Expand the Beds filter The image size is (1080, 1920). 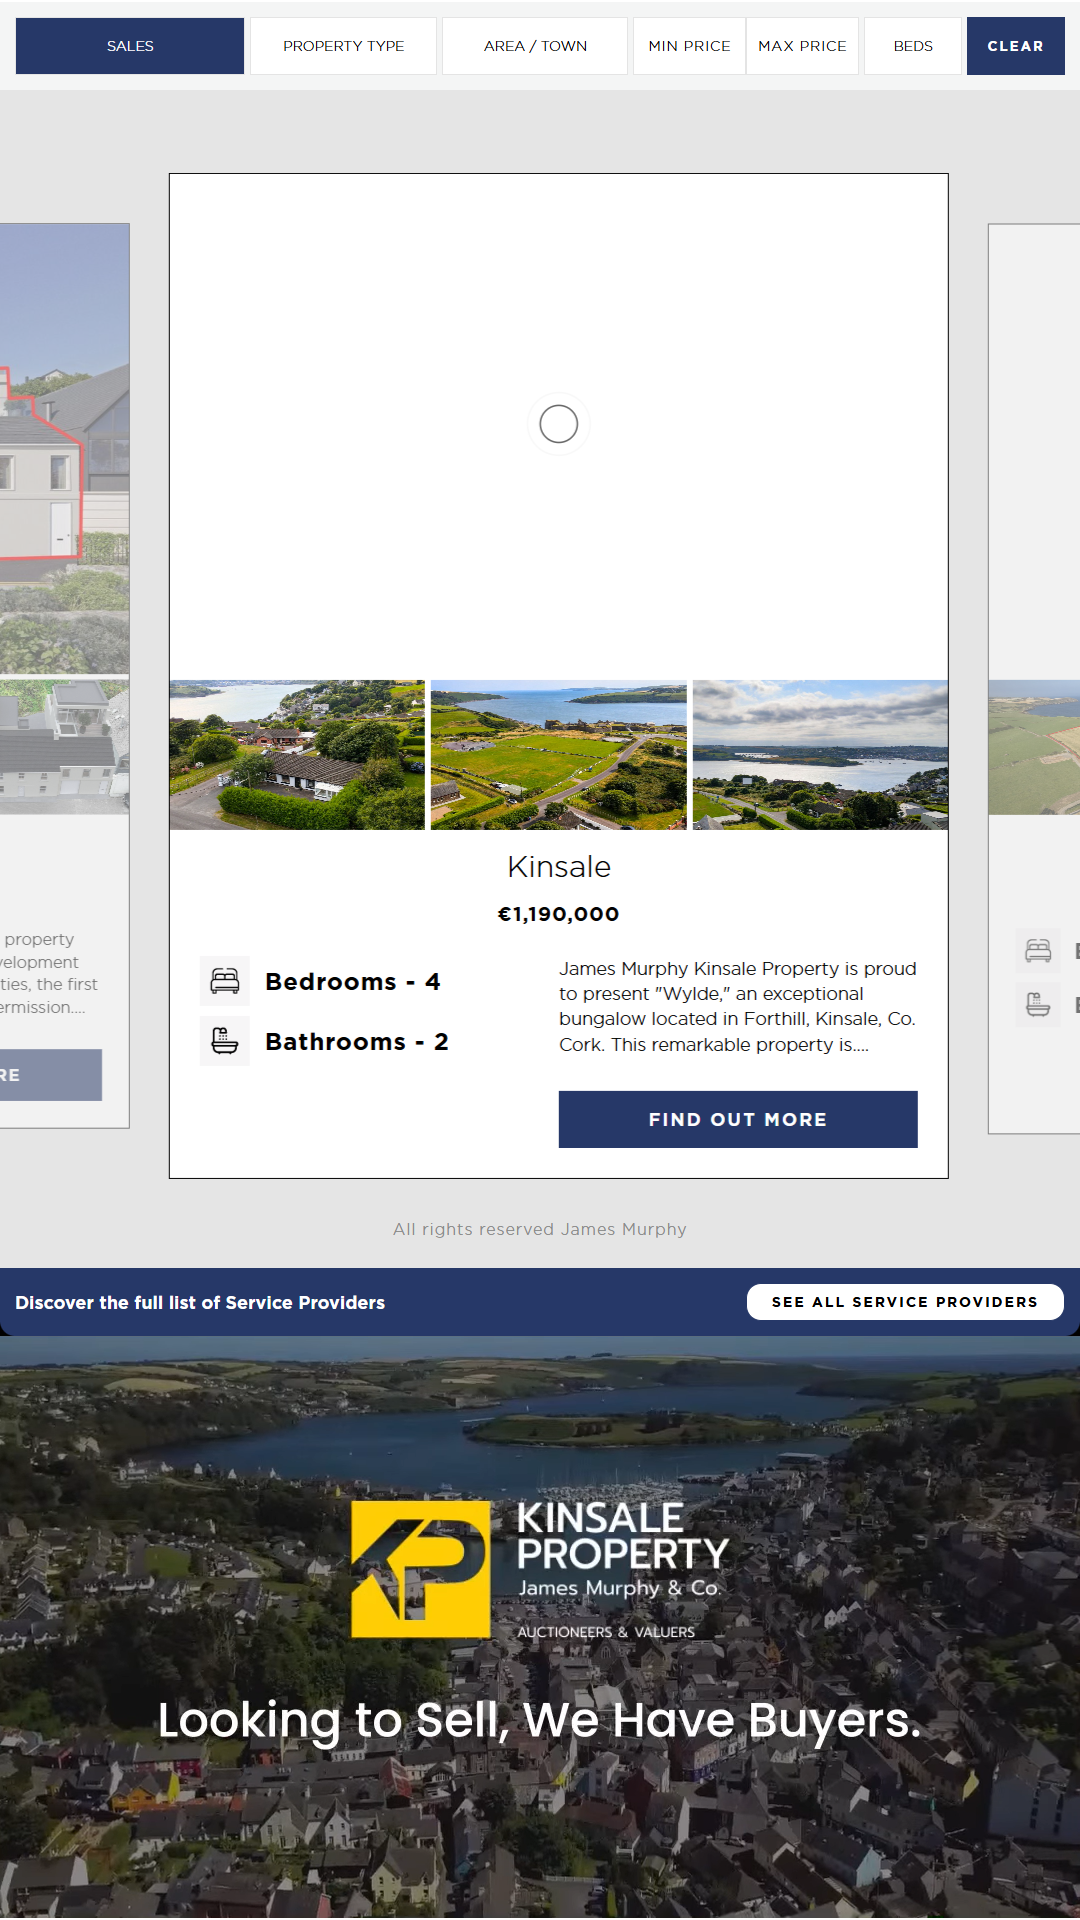(913, 46)
